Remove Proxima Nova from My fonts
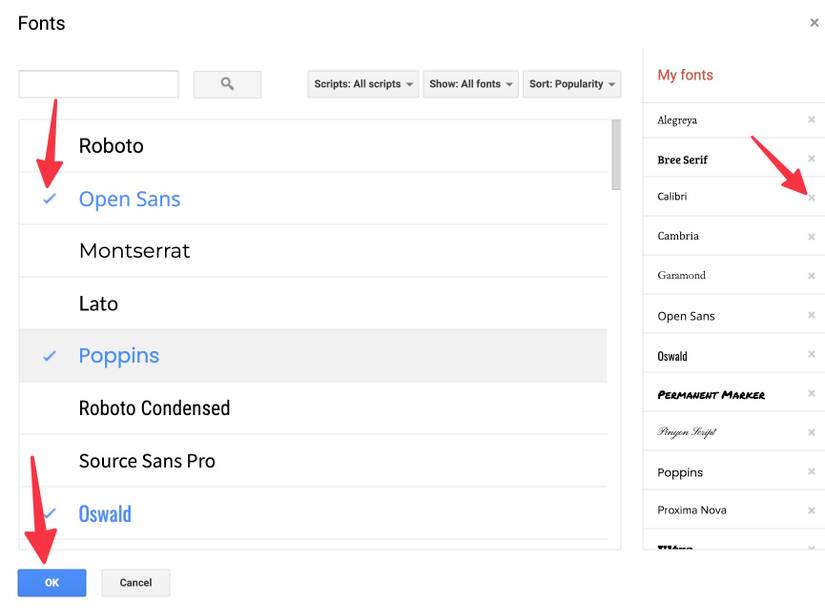 [811, 510]
